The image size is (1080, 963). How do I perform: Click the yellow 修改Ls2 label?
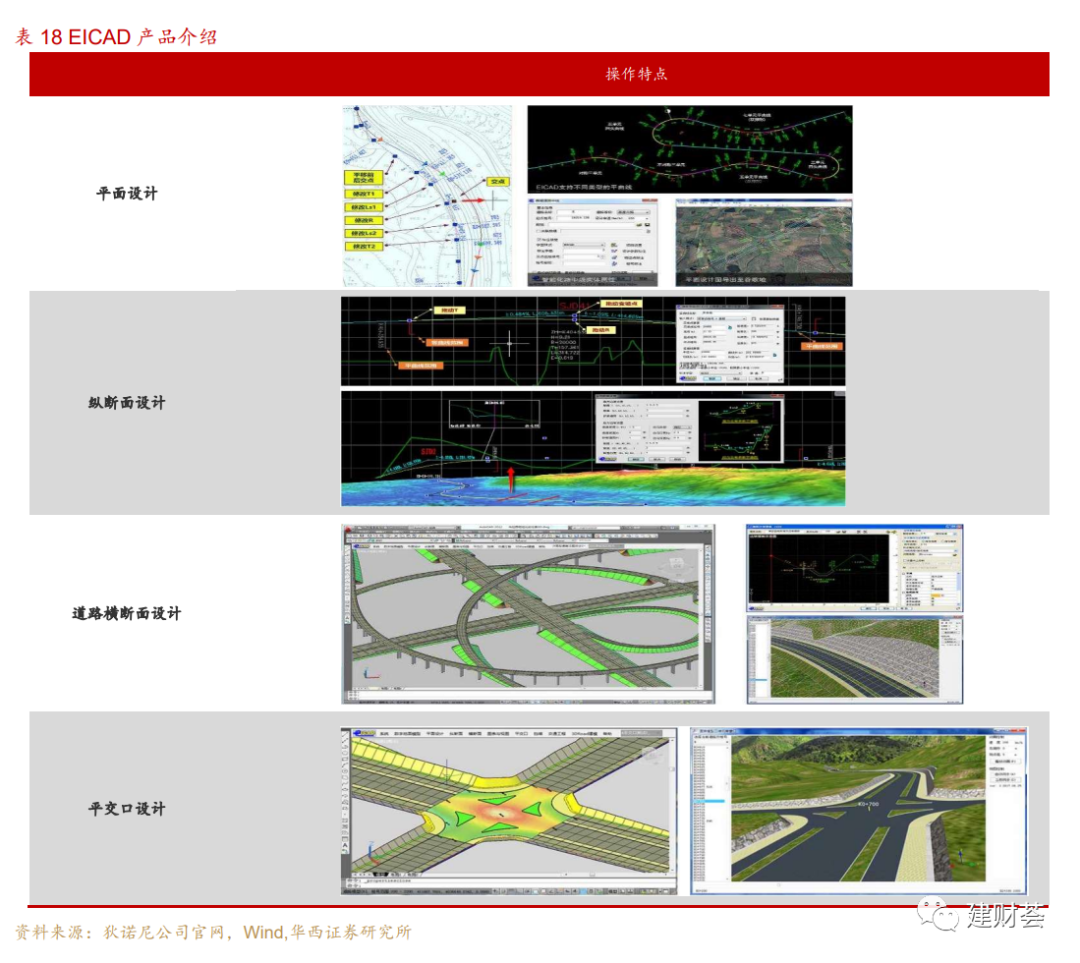click(x=363, y=234)
